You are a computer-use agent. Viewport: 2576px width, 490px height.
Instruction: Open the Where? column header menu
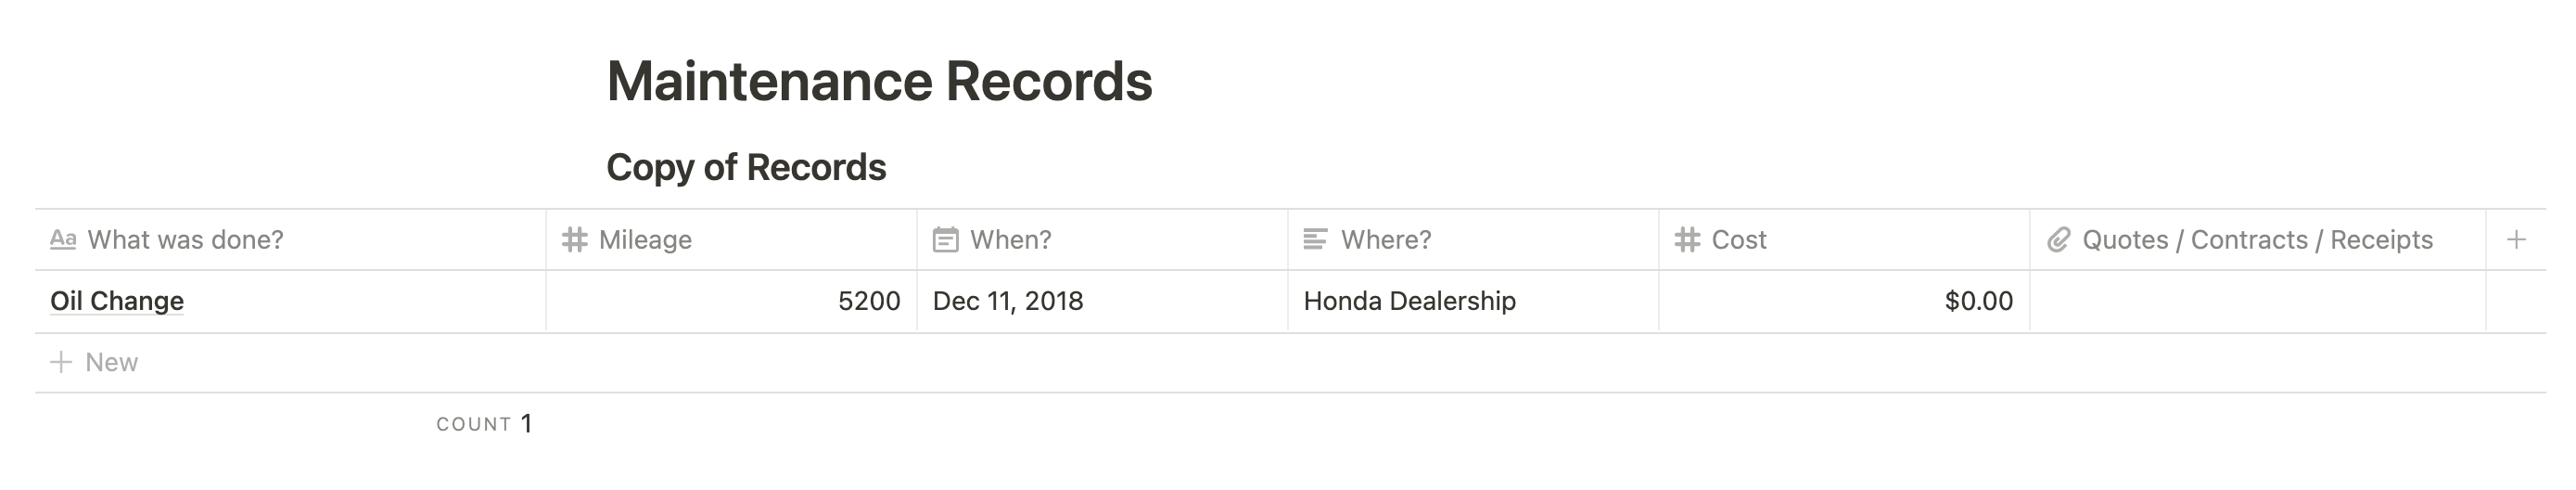tap(1473, 239)
